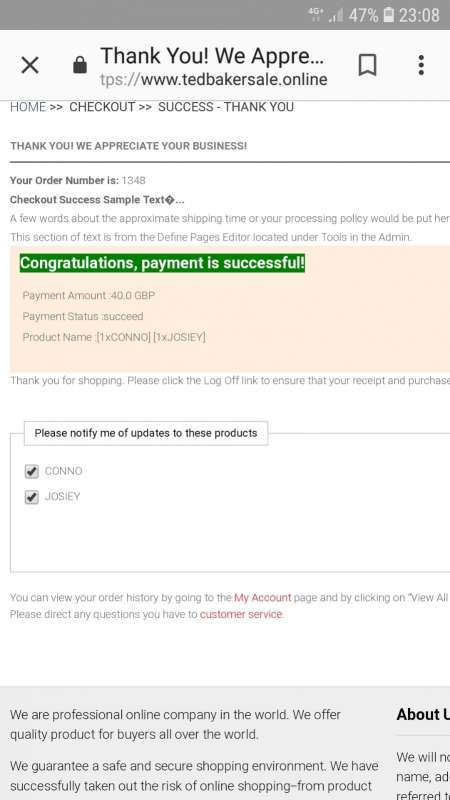
Task: Open the My Account page link
Action: [x=263, y=597]
